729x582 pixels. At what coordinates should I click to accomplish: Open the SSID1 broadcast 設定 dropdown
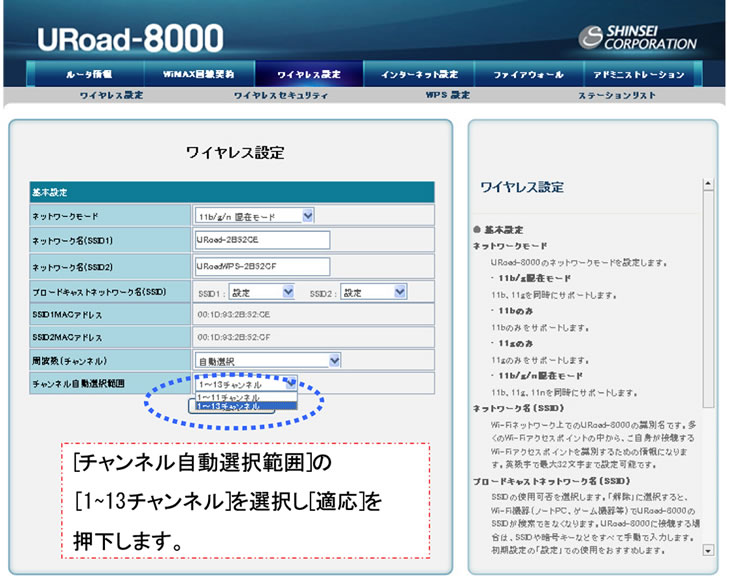(261, 292)
